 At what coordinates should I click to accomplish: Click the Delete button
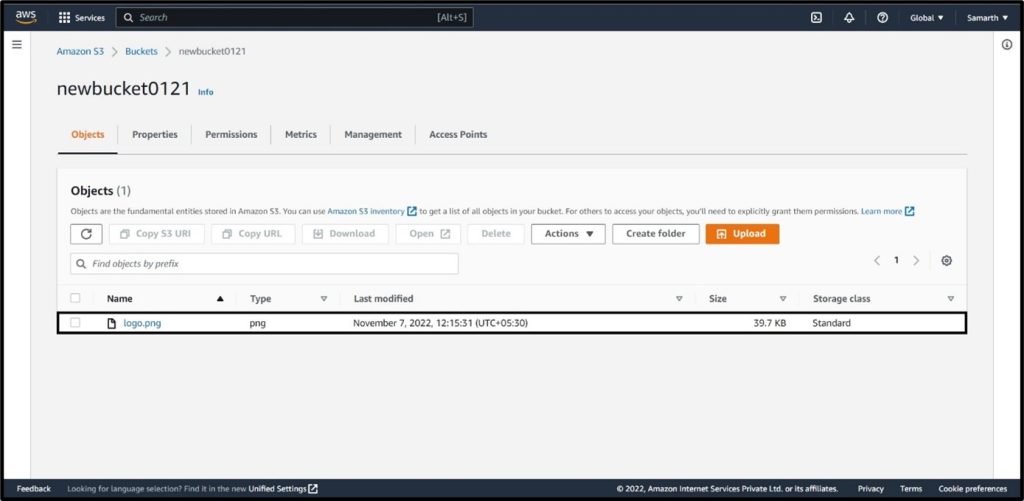(496, 234)
